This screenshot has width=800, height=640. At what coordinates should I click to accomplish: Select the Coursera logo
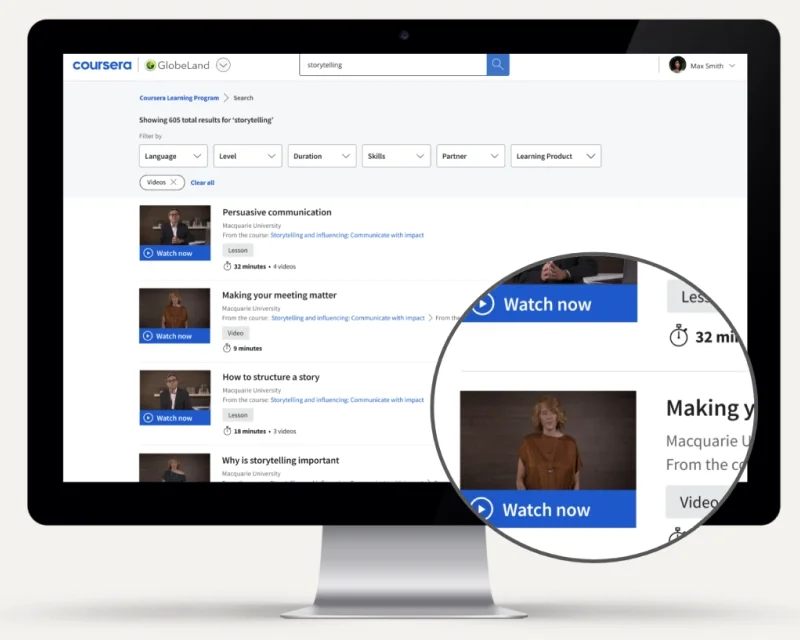click(101, 64)
